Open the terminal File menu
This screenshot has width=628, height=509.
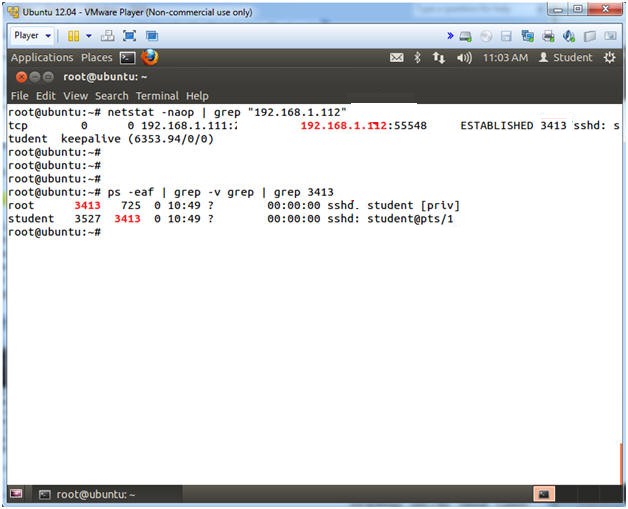(19, 96)
